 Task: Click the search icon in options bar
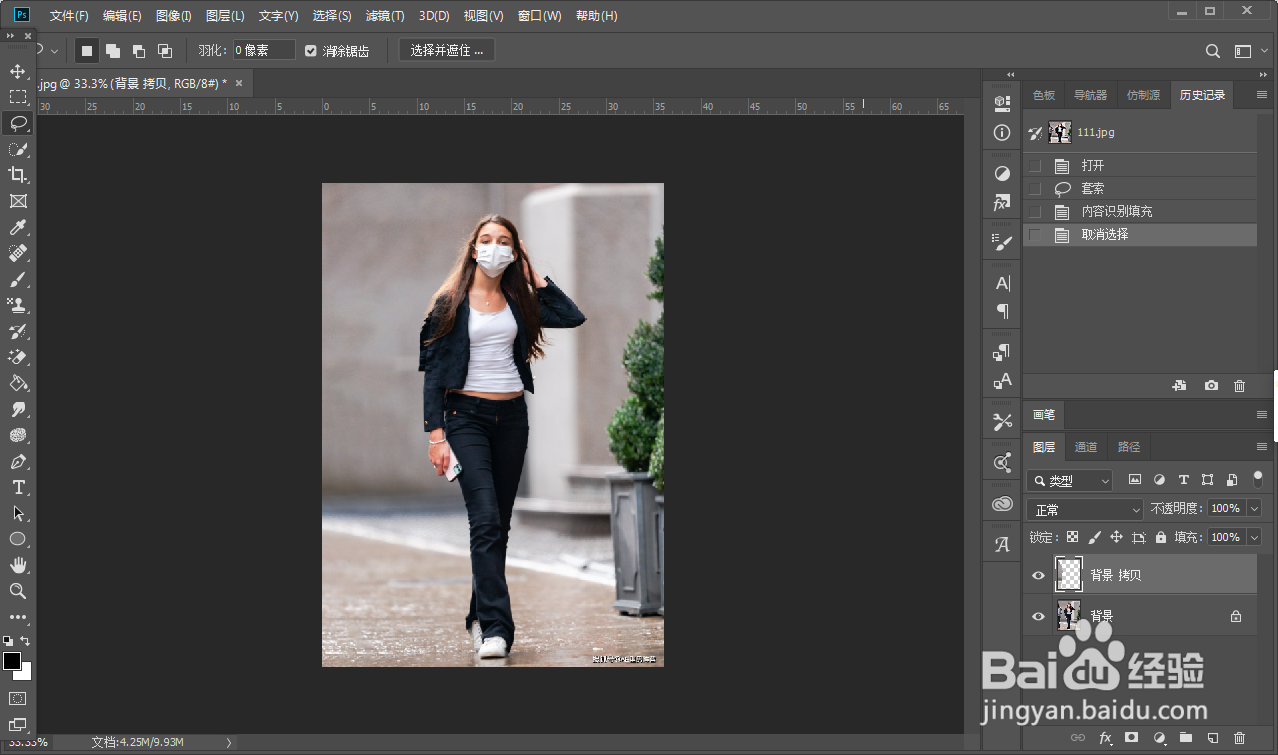(1212, 51)
